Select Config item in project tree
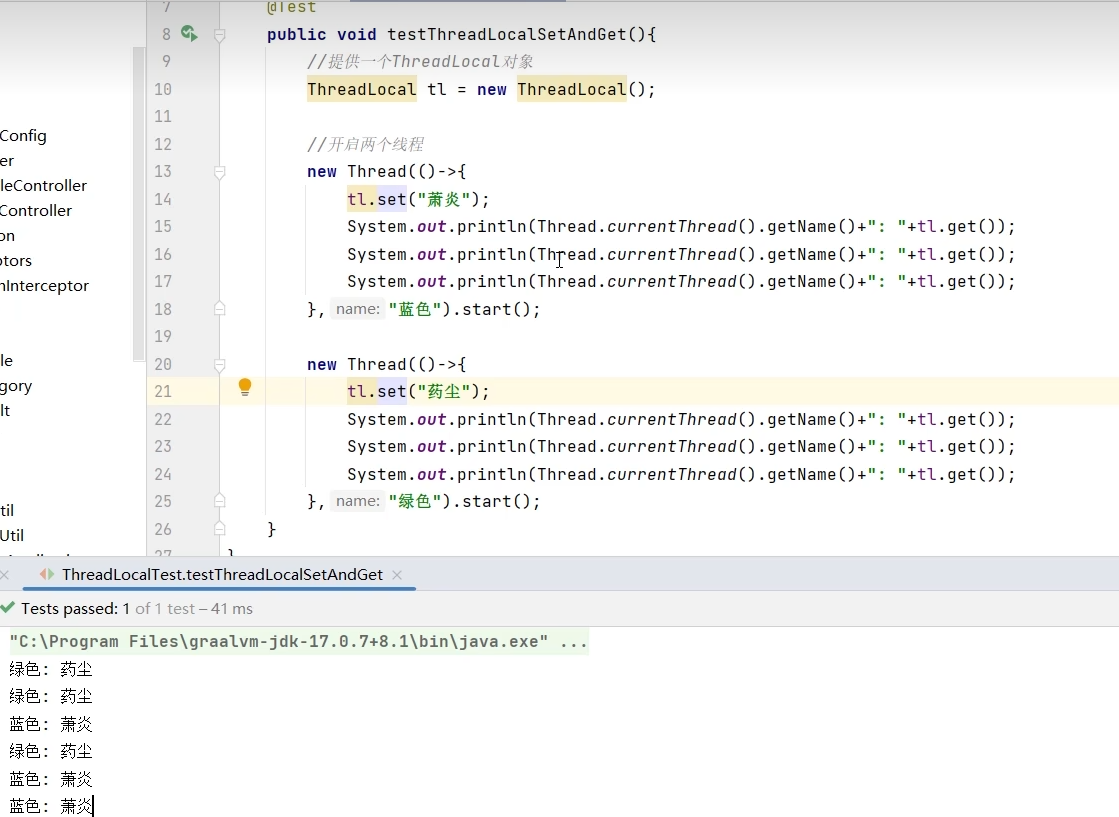The height and width of the screenshot is (817, 1119). pos(24,136)
